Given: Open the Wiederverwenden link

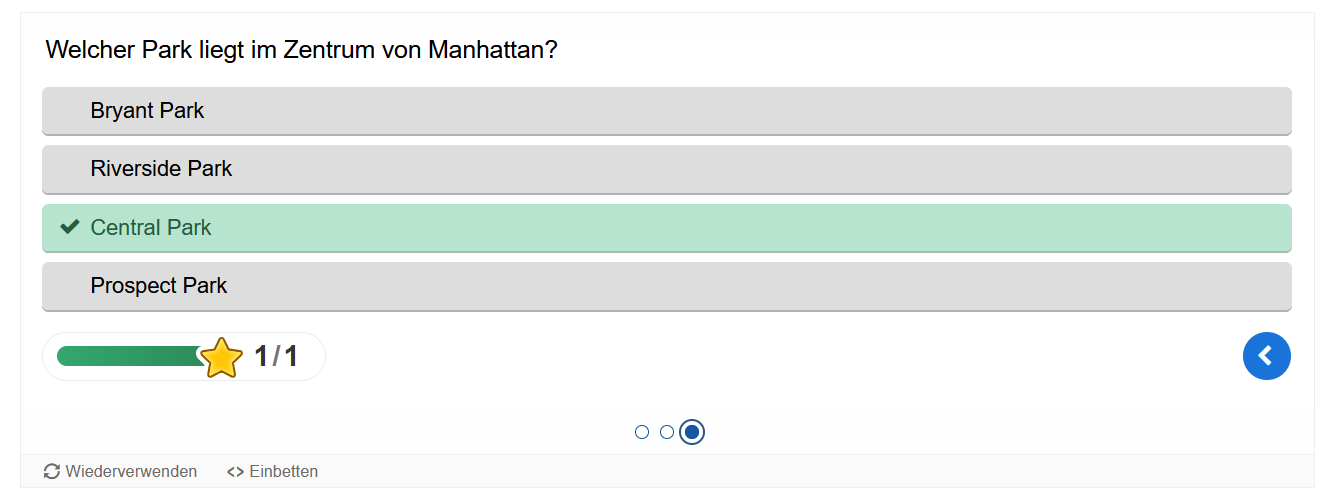Looking at the screenshot, I should [x=131, y=472].
